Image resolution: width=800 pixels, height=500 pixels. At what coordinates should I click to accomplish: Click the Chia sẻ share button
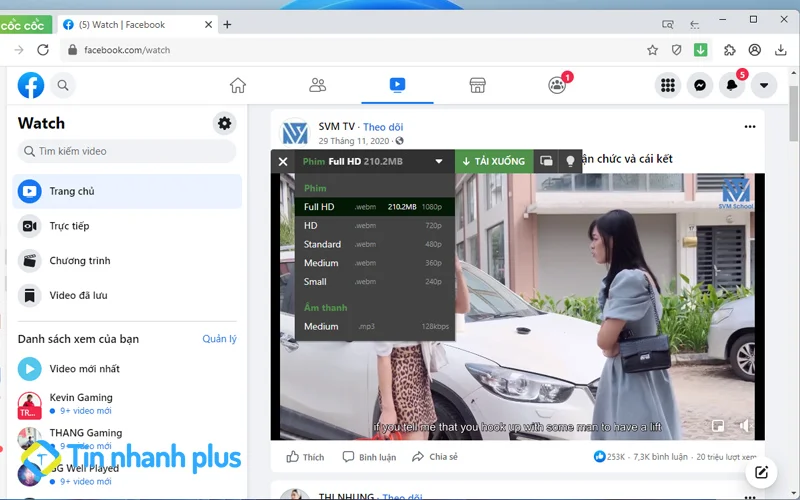435,457
